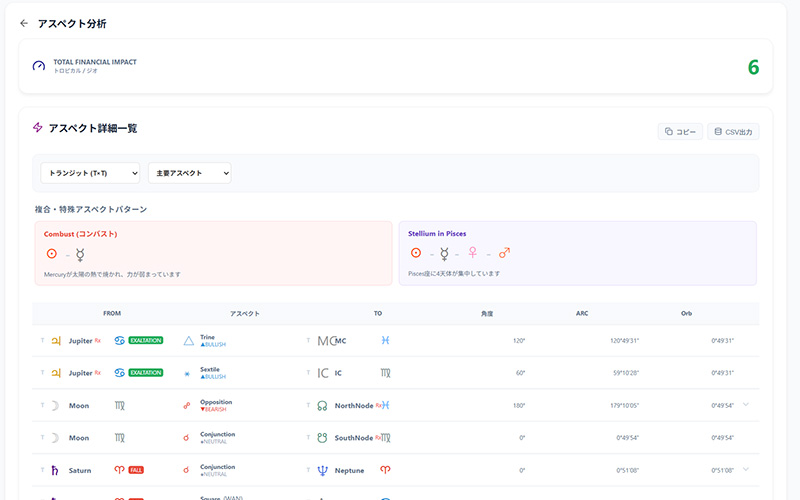Screen dimensions: 800x500
Task: Click the Saturn planet glyph
Action: pos(55,469)
